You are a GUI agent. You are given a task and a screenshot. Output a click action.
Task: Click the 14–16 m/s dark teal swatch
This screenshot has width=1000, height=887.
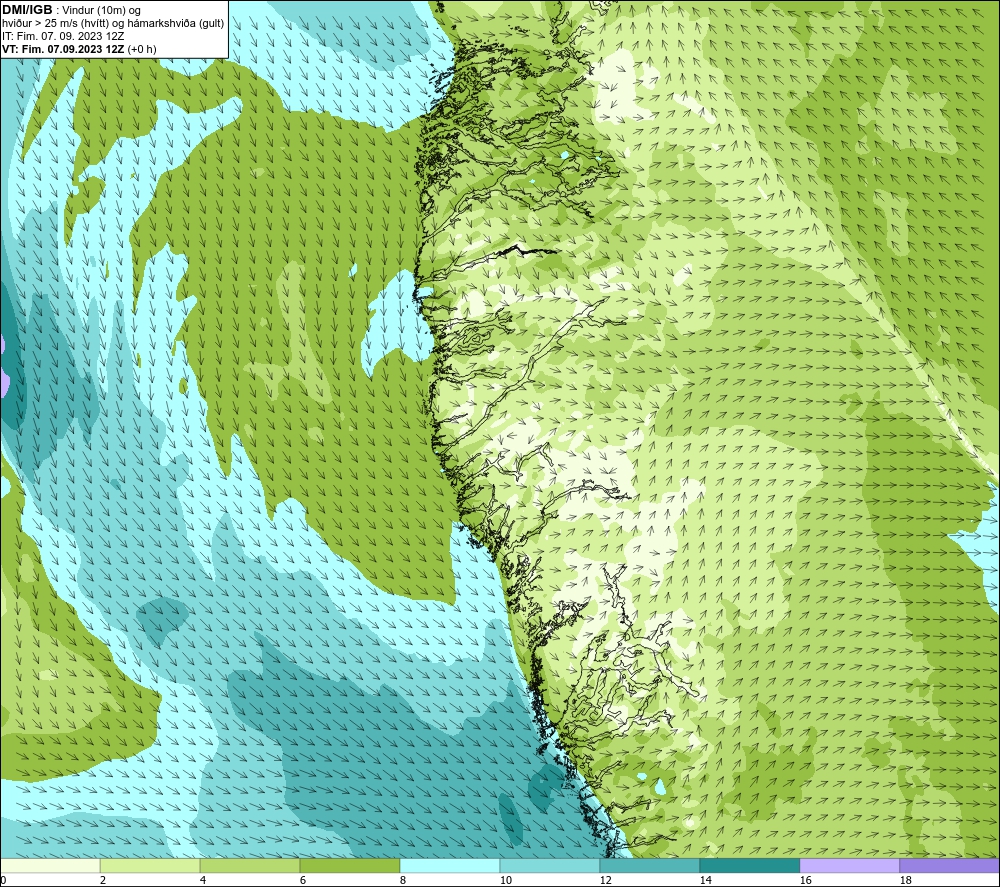(x=749, y=865)
